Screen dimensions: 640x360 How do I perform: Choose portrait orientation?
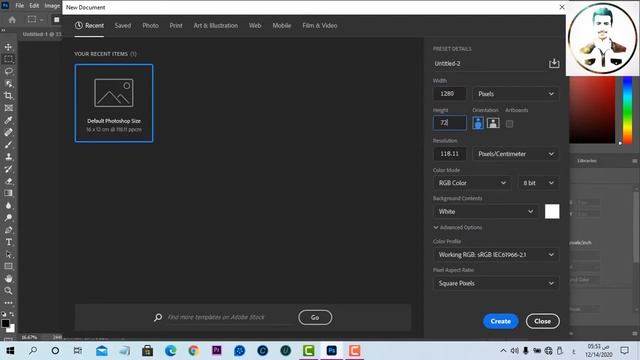pos(478,123)
